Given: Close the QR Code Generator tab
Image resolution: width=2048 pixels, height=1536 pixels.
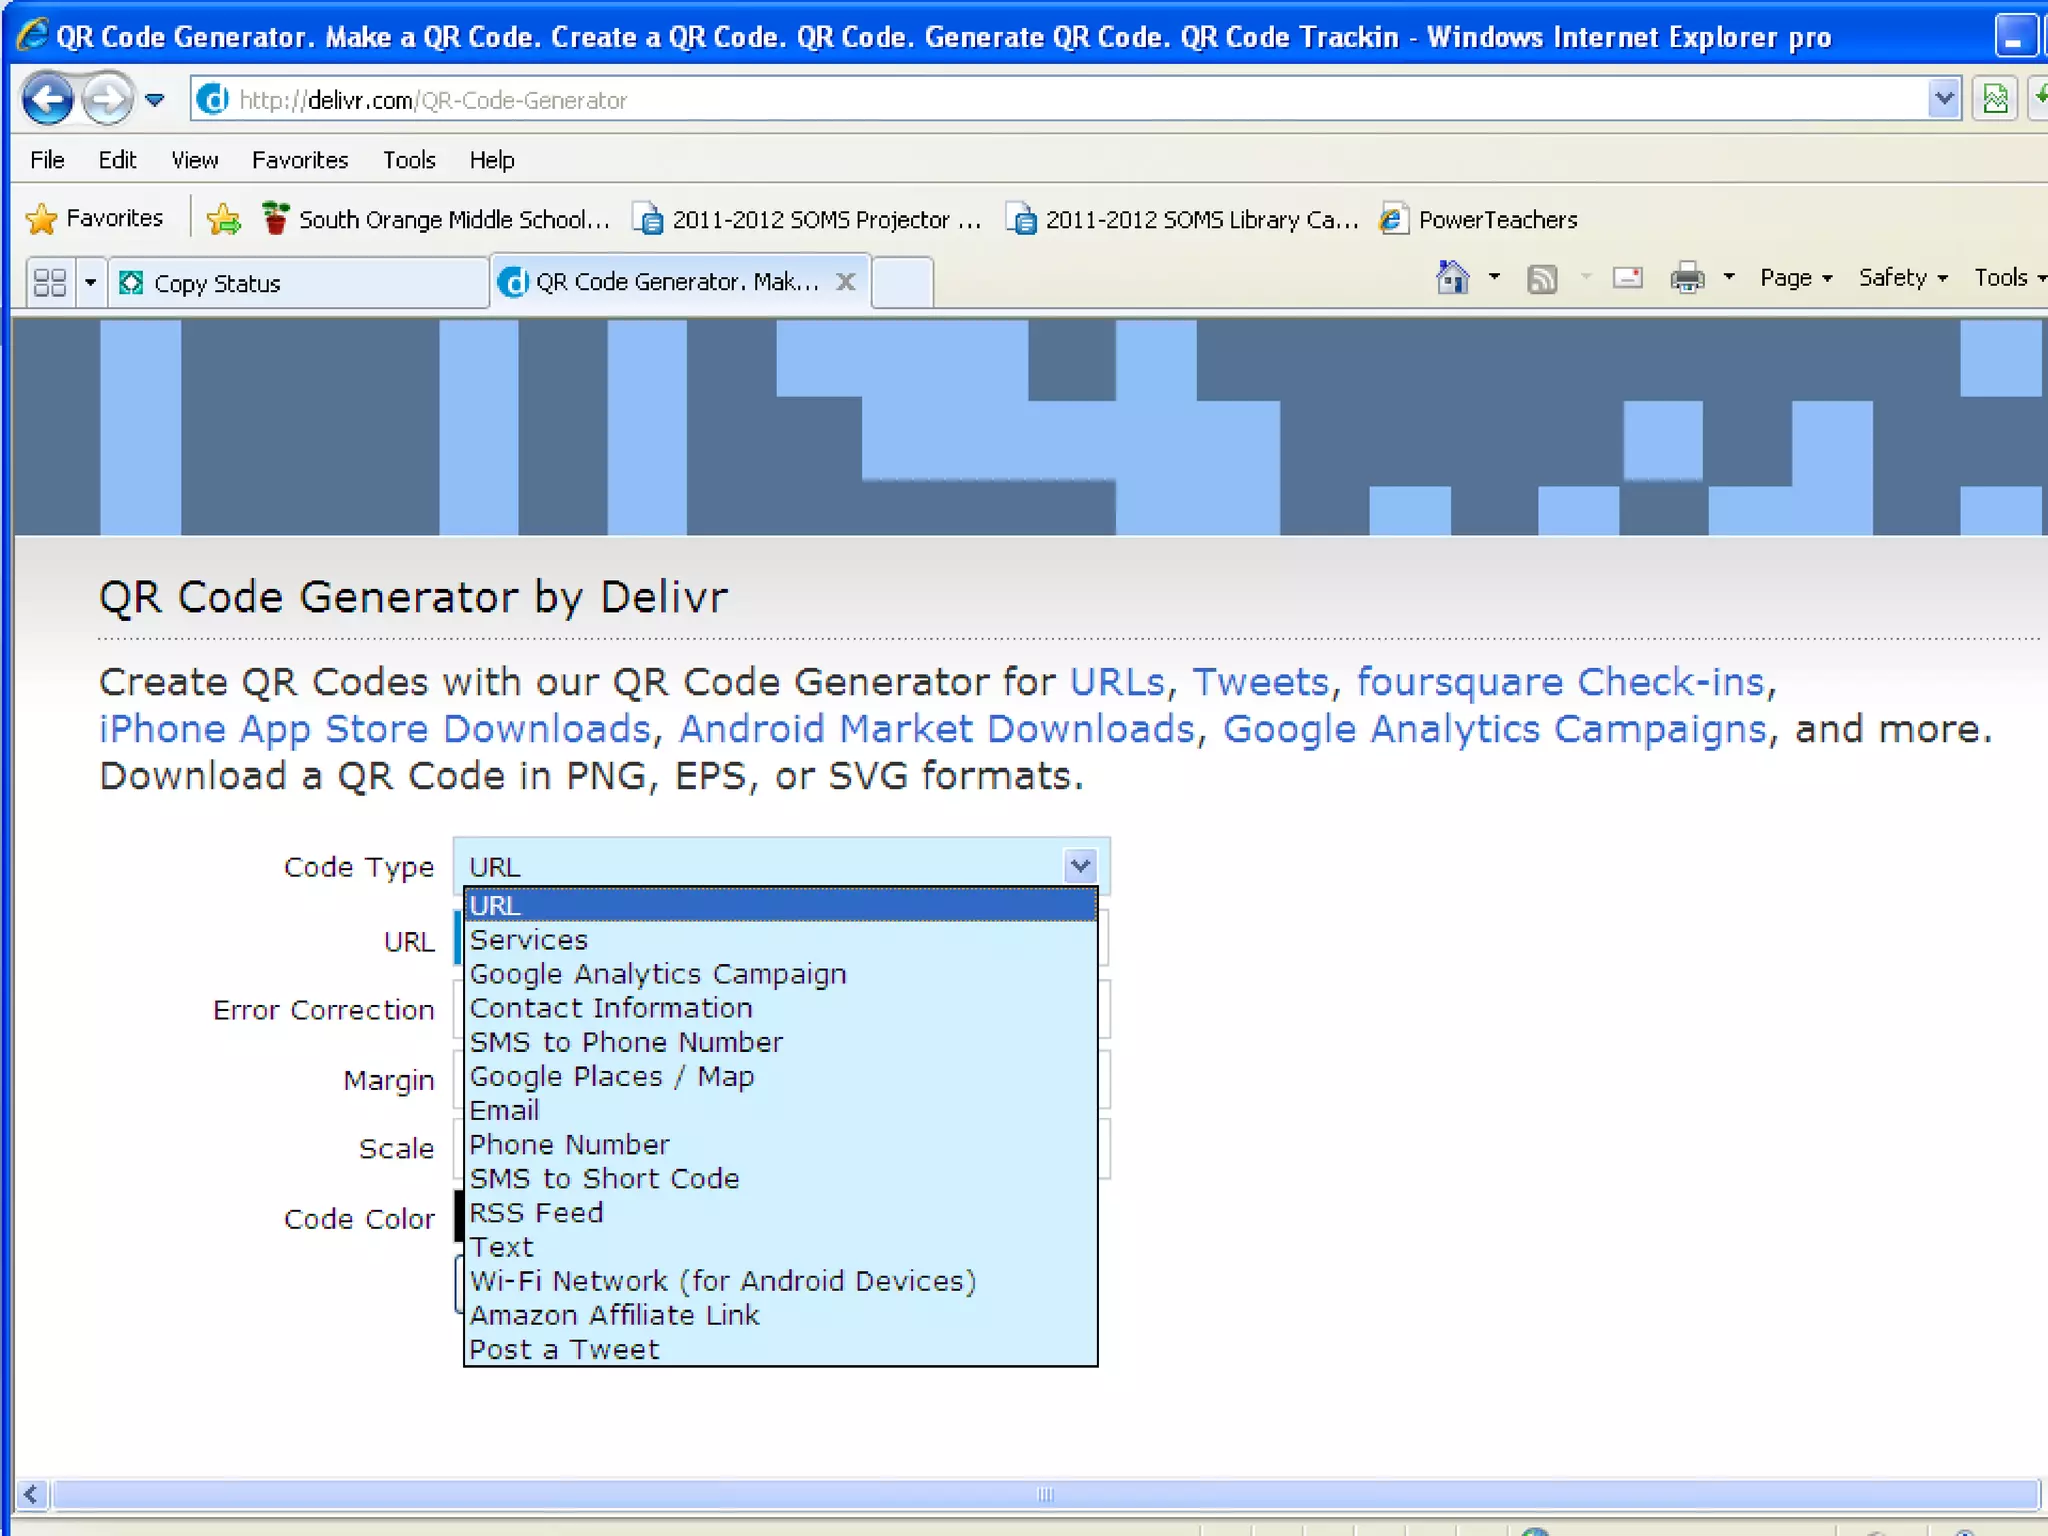Looking at the screenshot, I should pyautogui.click(x=846, y=282).
